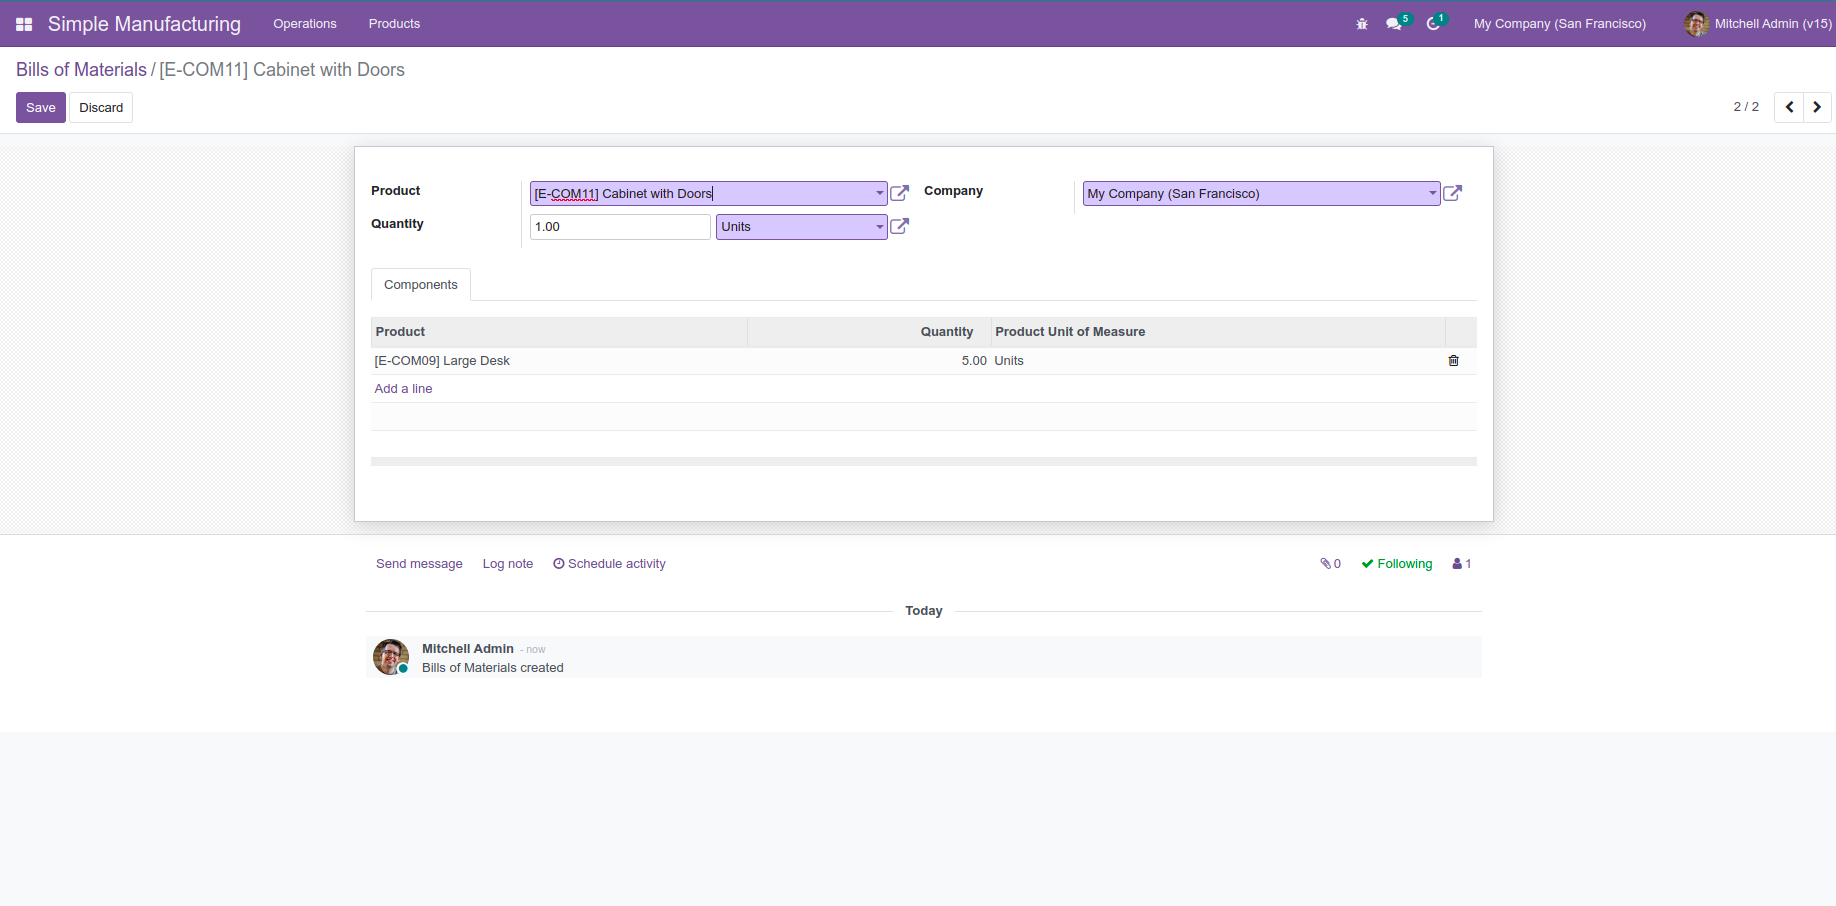This screenshot has height=906, width=1836.
Task: Go to next record arrow
Action: (x=1817, y=107)
